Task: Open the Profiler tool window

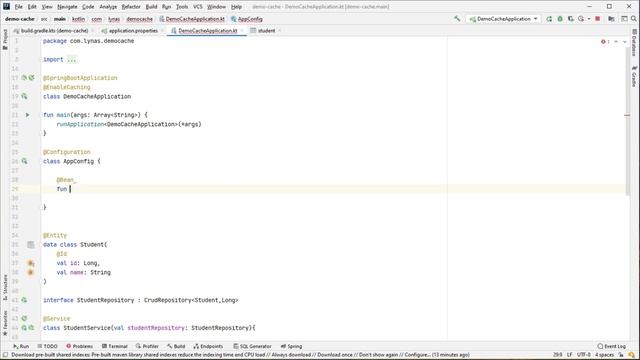Action: tap(147, 346)
